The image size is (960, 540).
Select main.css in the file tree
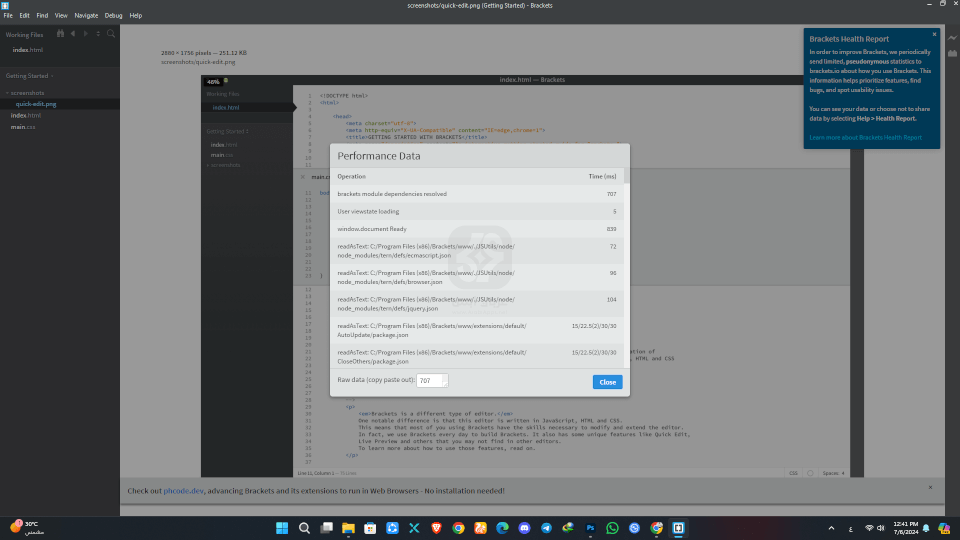23,127
